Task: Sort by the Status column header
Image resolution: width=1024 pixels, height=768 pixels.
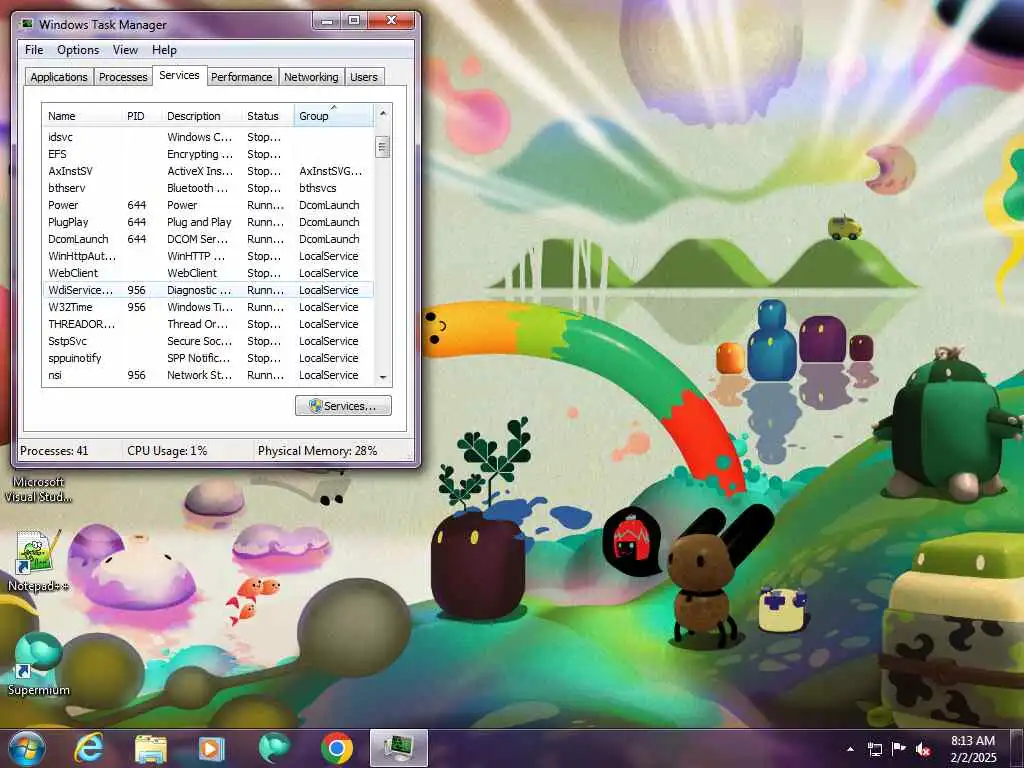Action: pyautogui.click(x=268, y=116)
